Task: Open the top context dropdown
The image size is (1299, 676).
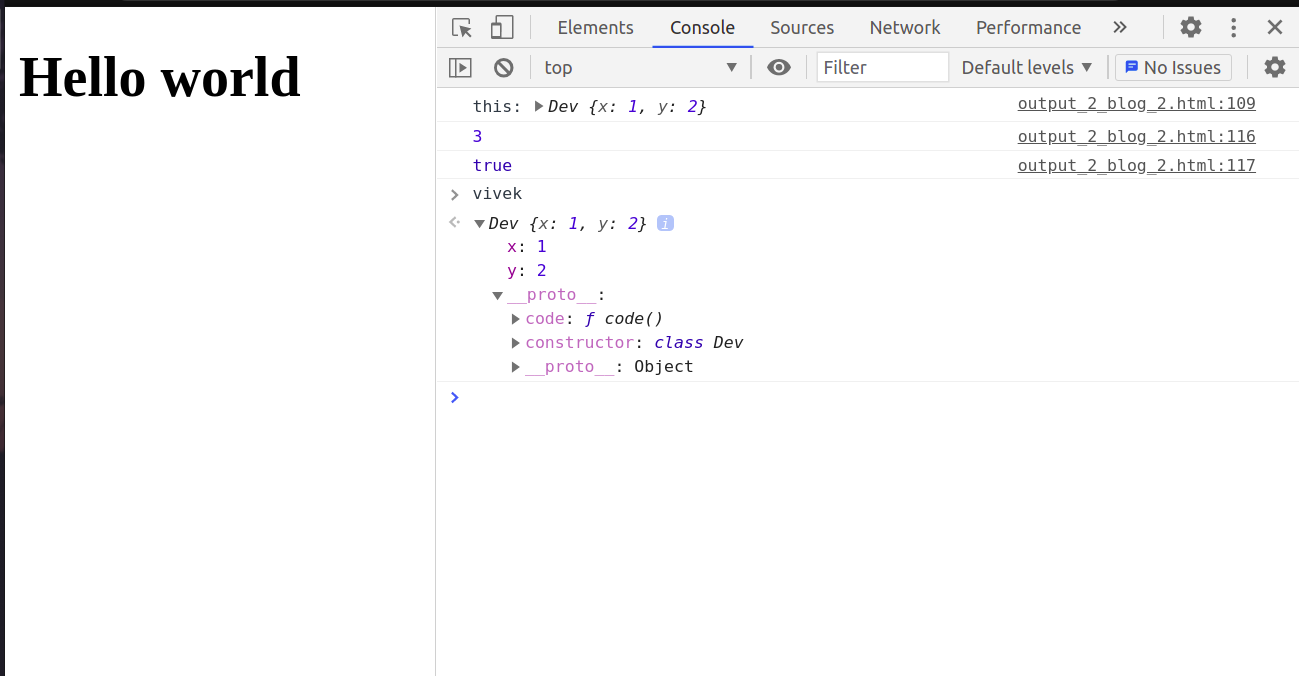Action: [640, 67]
